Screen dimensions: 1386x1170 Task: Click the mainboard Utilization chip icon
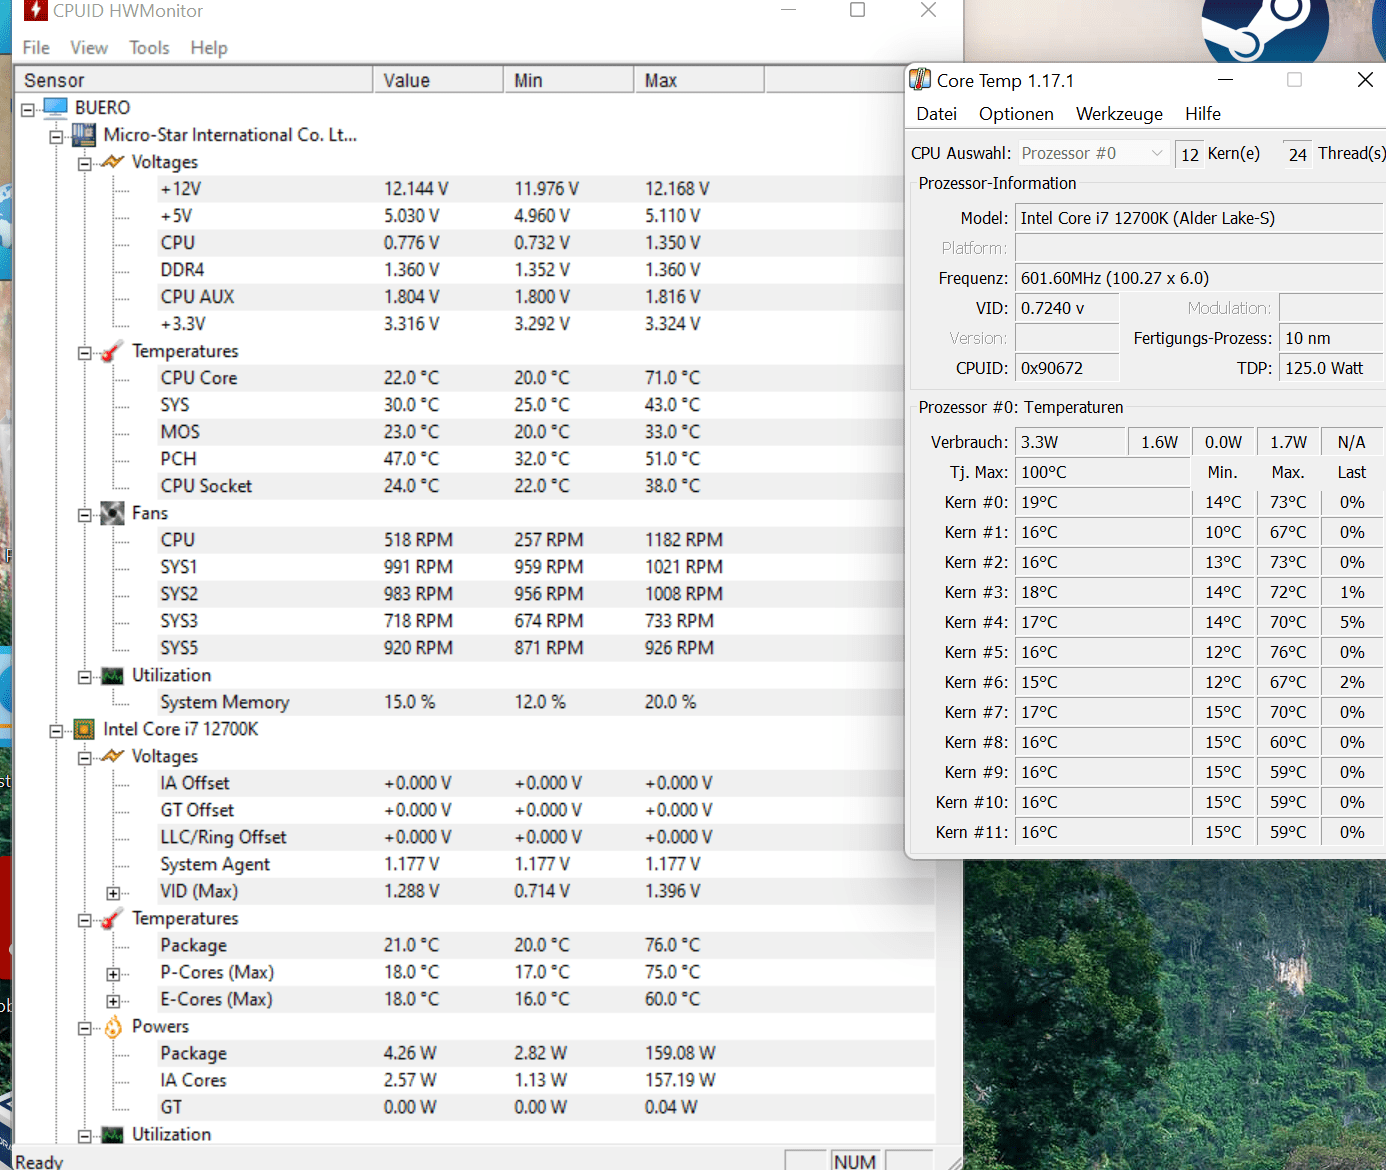pos(113,676)
